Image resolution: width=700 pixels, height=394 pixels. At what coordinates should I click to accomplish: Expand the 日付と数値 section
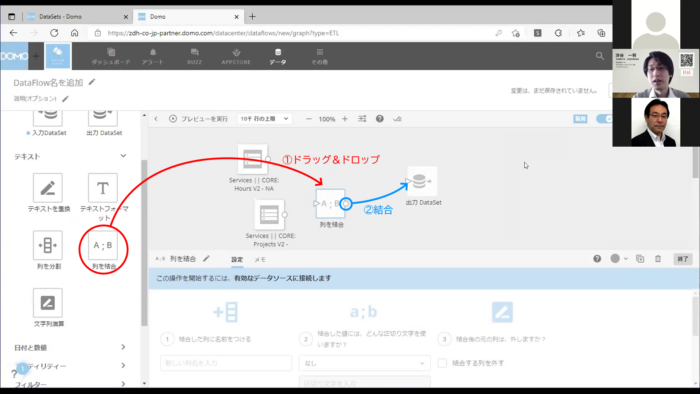pos(123,347)
